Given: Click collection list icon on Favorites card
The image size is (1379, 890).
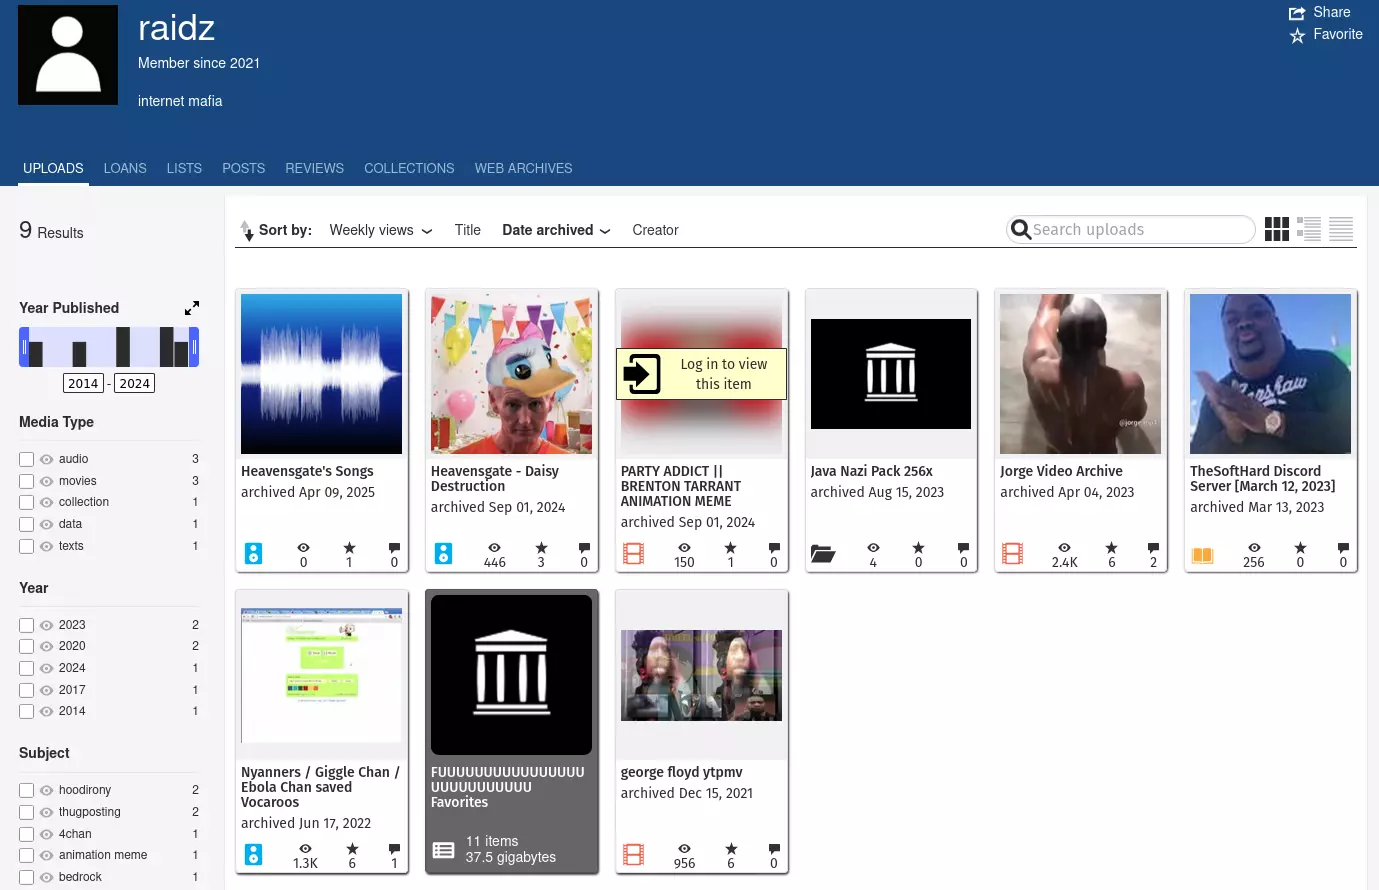Looking at the screenshot, I should pos(444,850).
